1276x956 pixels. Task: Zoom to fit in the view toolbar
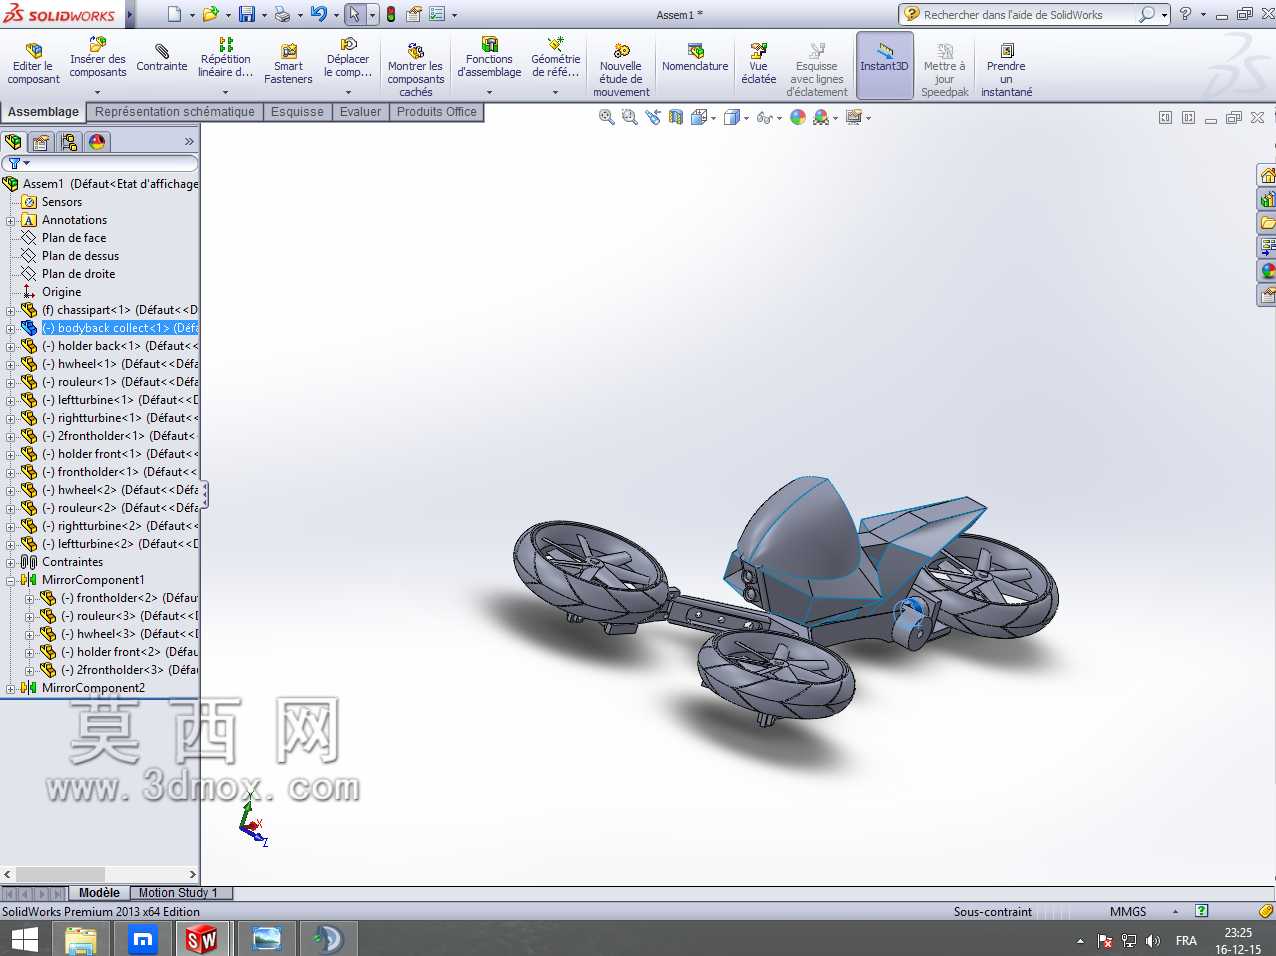coord(606,117)
